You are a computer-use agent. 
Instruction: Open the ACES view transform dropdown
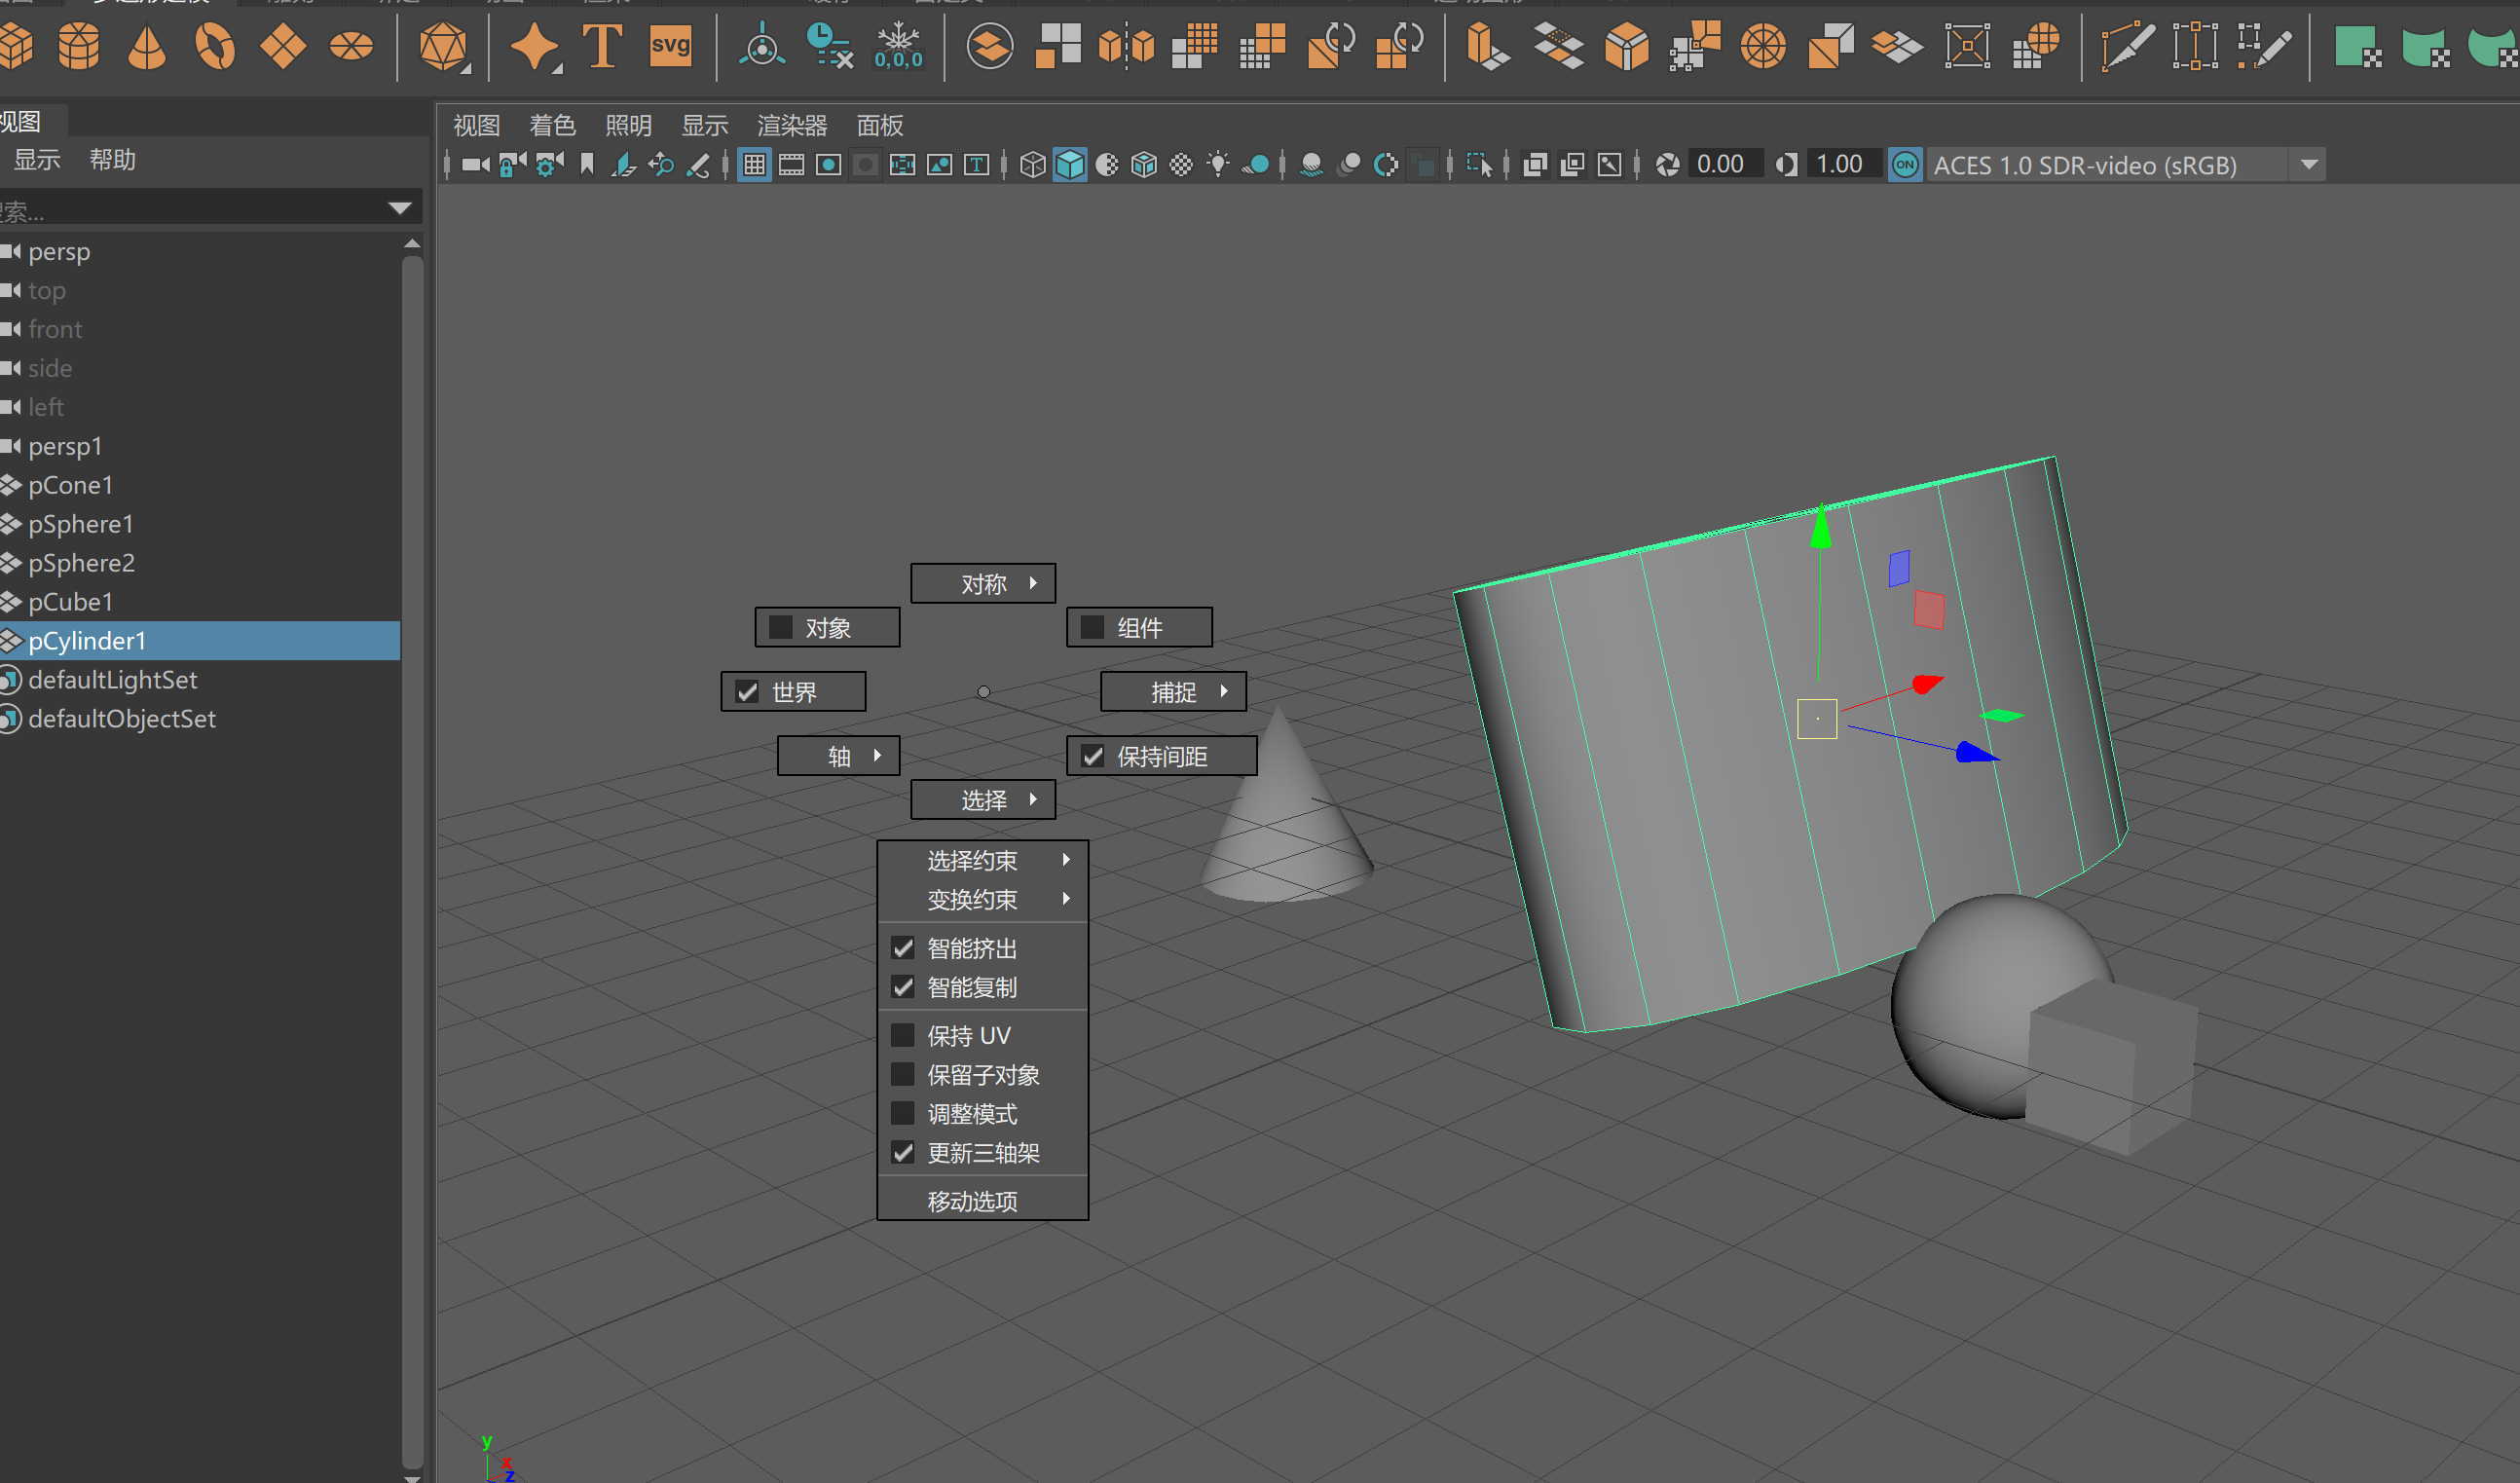2309,165
